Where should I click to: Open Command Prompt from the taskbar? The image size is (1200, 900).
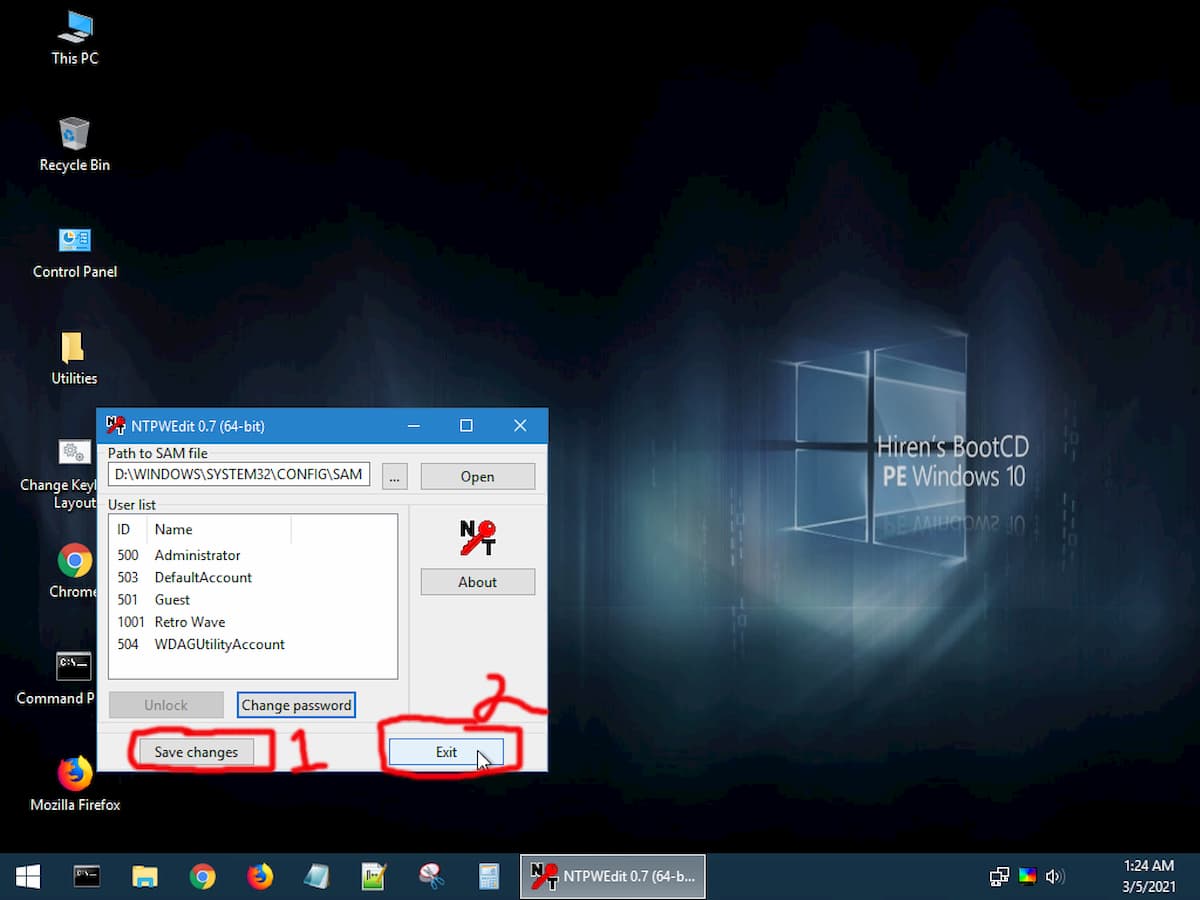coord(87,877)
